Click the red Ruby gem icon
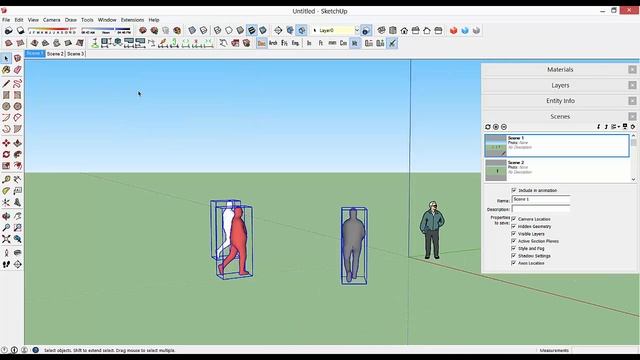Viewport: 640px width, 360px height. pos(453,31)
